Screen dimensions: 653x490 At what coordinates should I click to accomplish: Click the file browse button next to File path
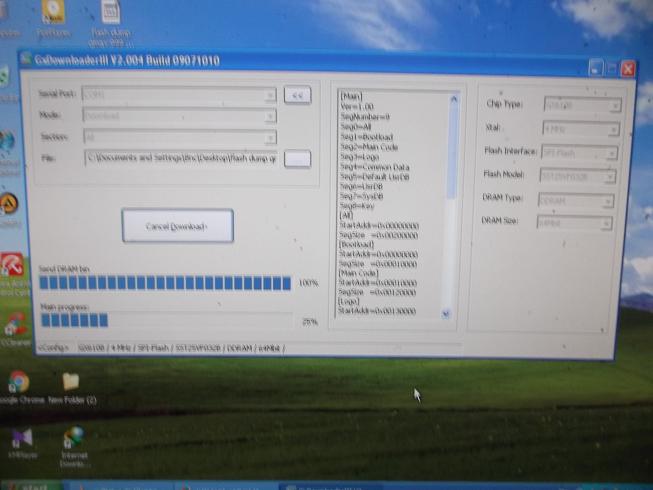(297, 159)
